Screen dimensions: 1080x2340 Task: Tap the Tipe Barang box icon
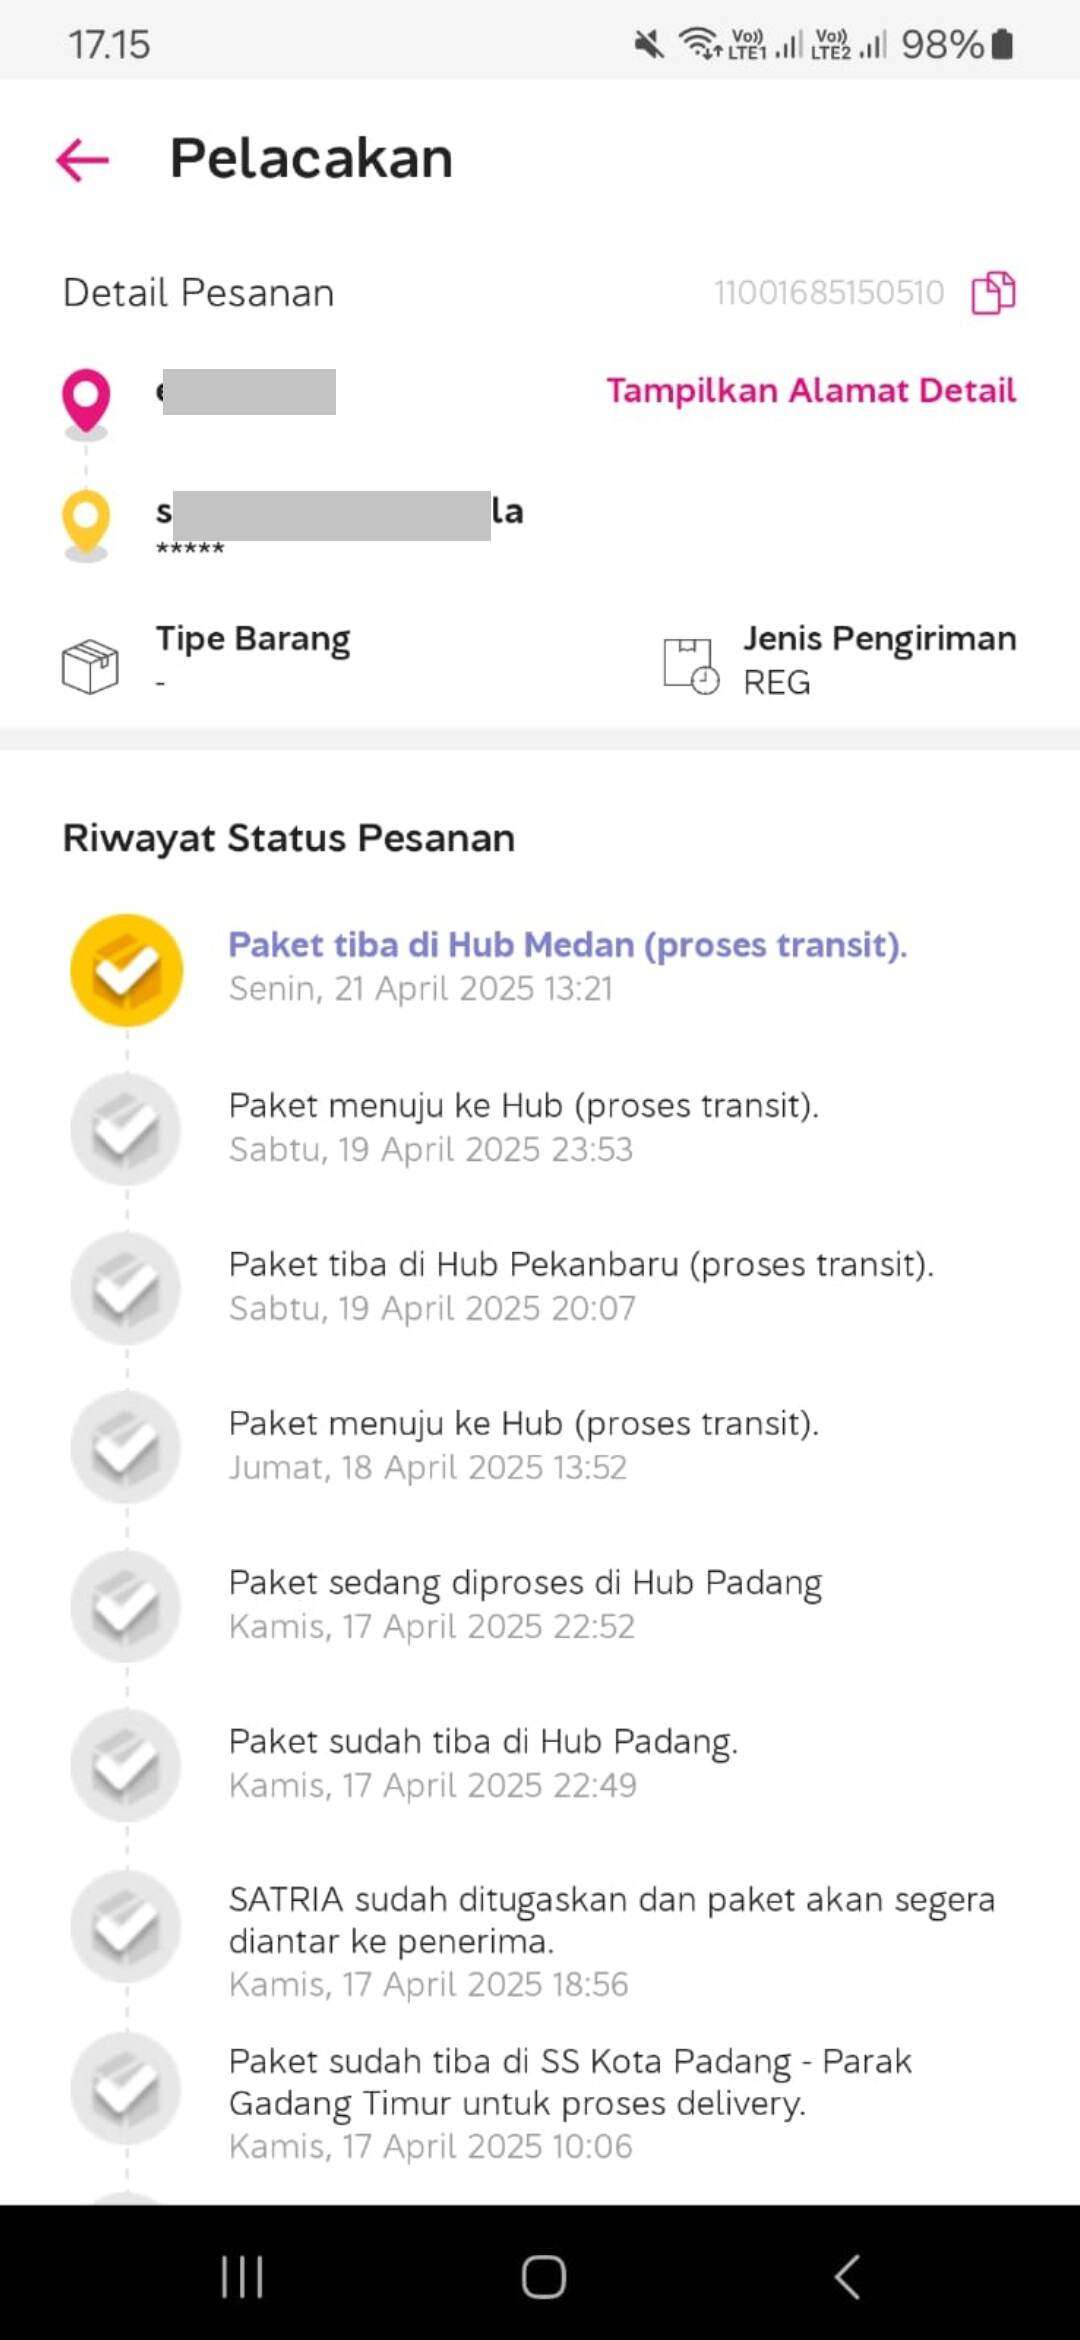[x=90, y=666]
